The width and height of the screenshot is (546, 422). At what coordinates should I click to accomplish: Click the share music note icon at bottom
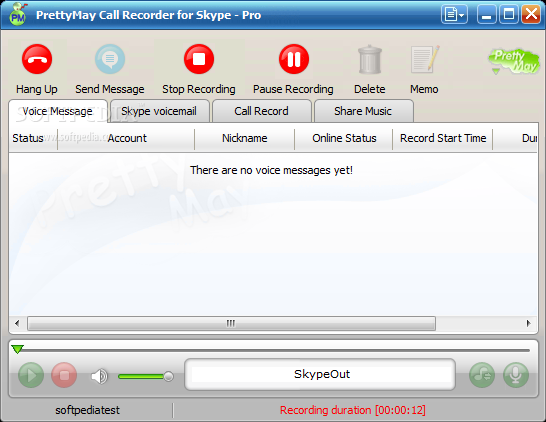tap(482, 375)
